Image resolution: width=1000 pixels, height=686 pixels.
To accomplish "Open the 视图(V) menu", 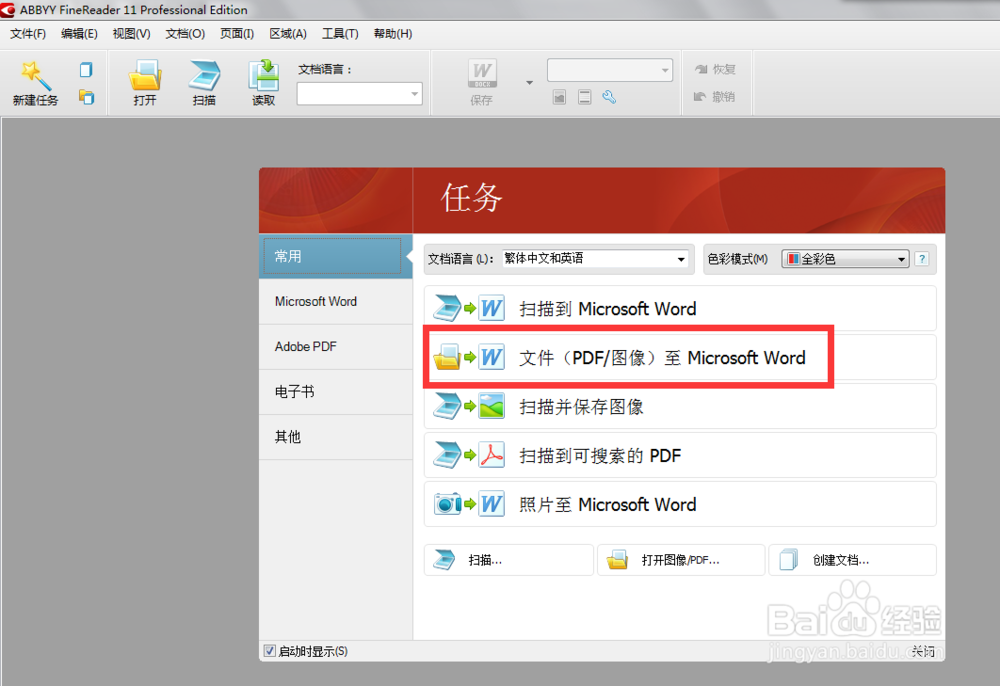I will pos(131,34).
